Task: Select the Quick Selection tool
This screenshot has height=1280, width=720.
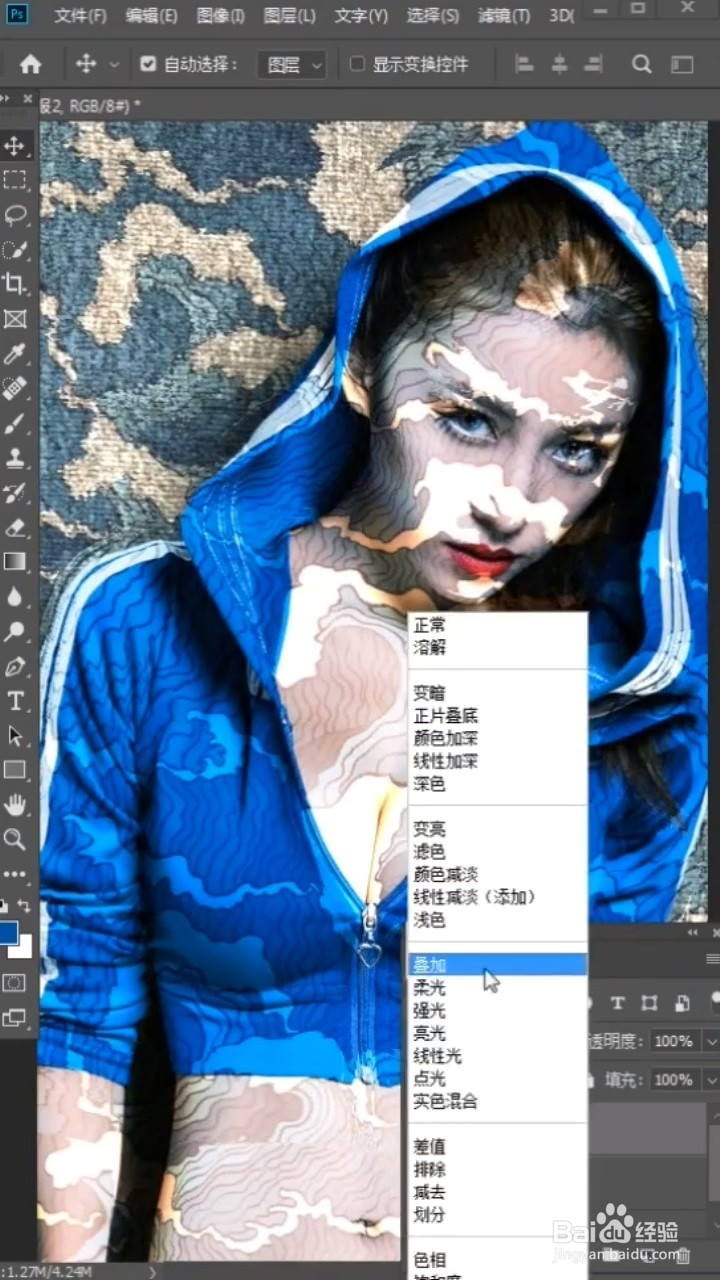Action: (x=14, y=250)
